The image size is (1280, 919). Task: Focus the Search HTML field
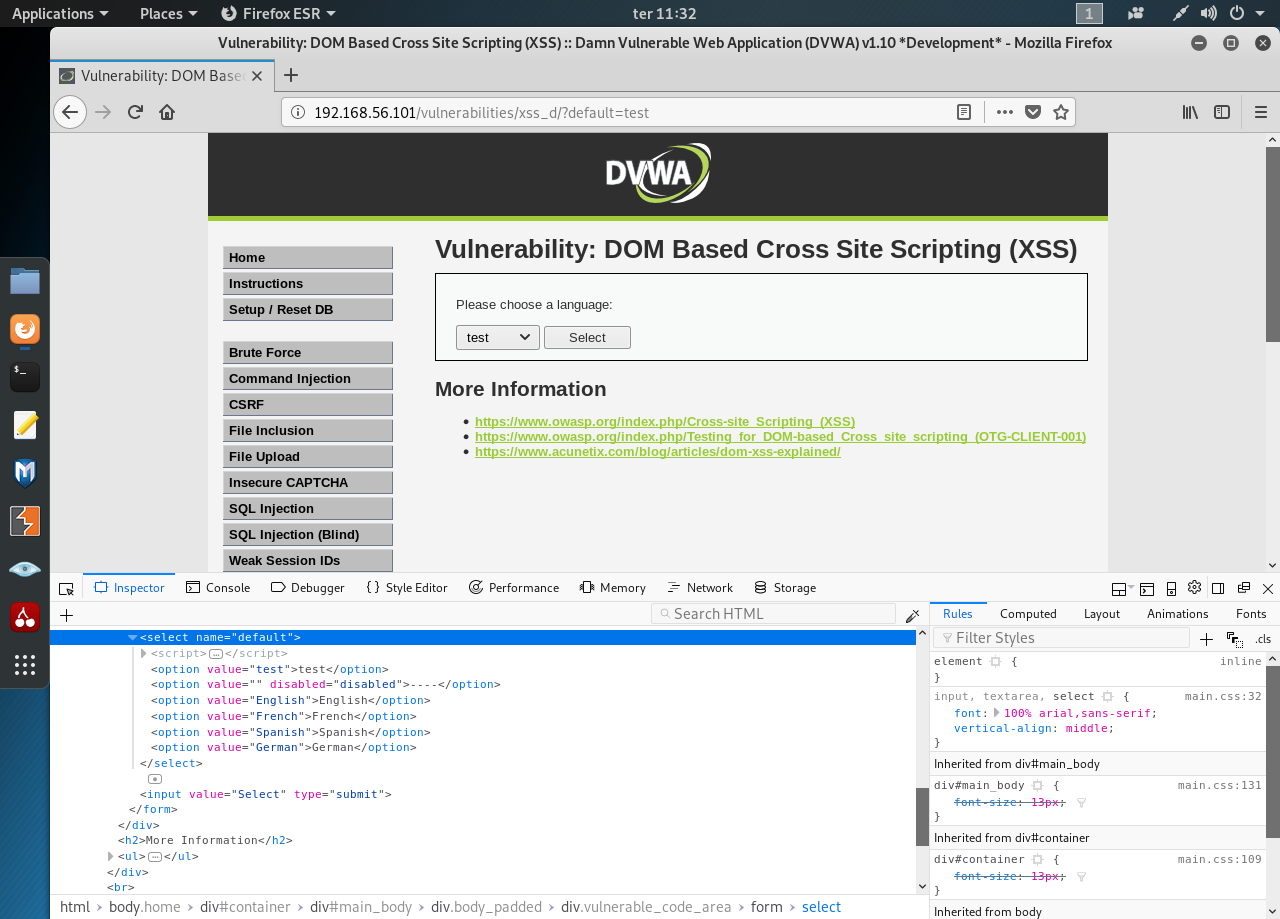coord(773,614)
